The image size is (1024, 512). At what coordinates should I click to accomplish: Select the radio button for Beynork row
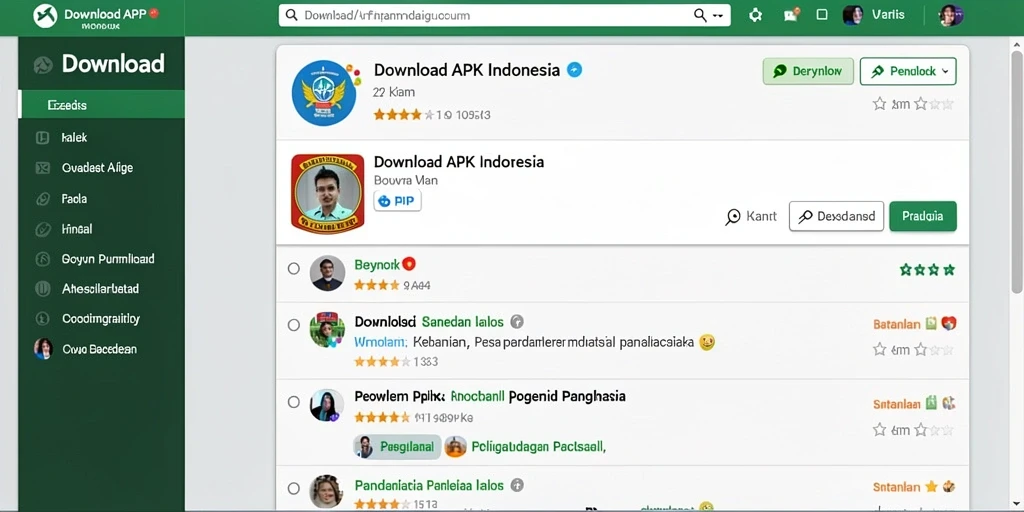[294, 268]
